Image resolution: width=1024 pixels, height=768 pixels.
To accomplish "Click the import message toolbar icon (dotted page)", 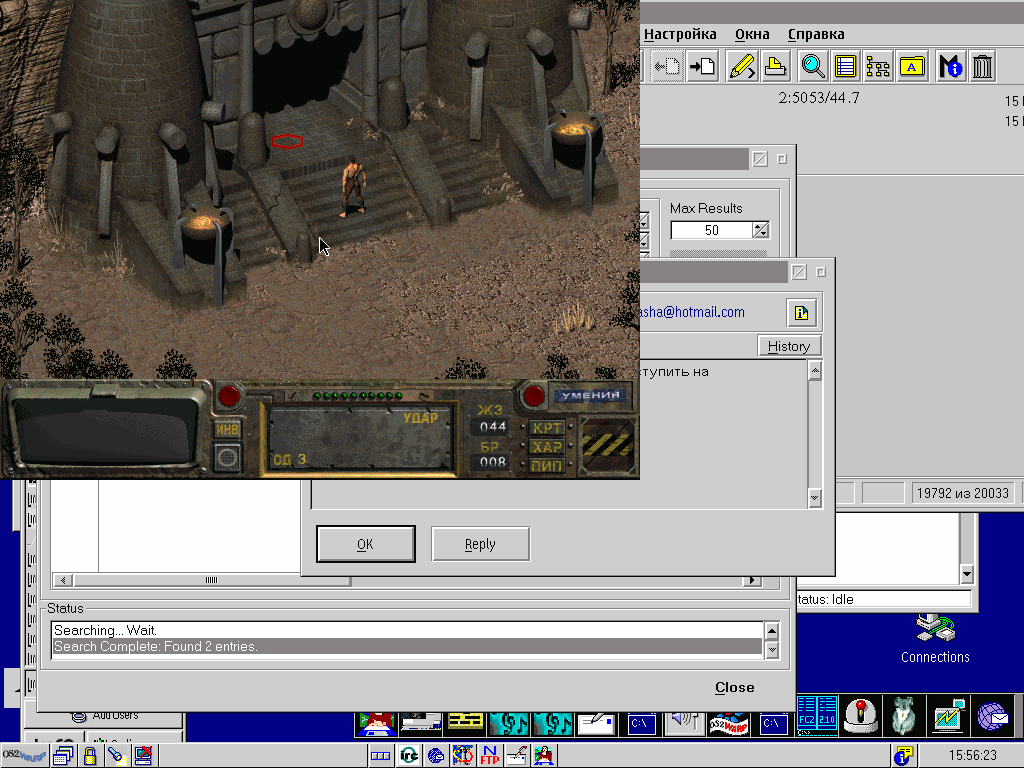I will [667, 66].
